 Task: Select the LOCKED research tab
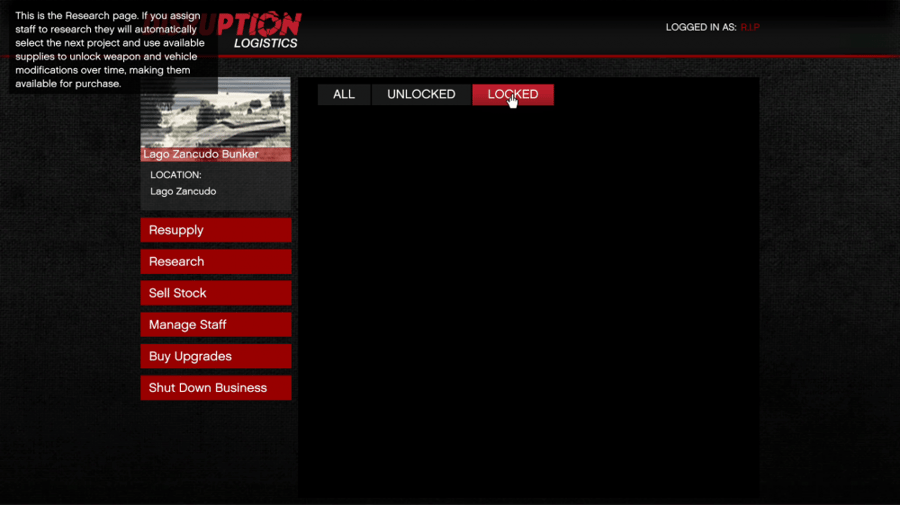(513, 95)
